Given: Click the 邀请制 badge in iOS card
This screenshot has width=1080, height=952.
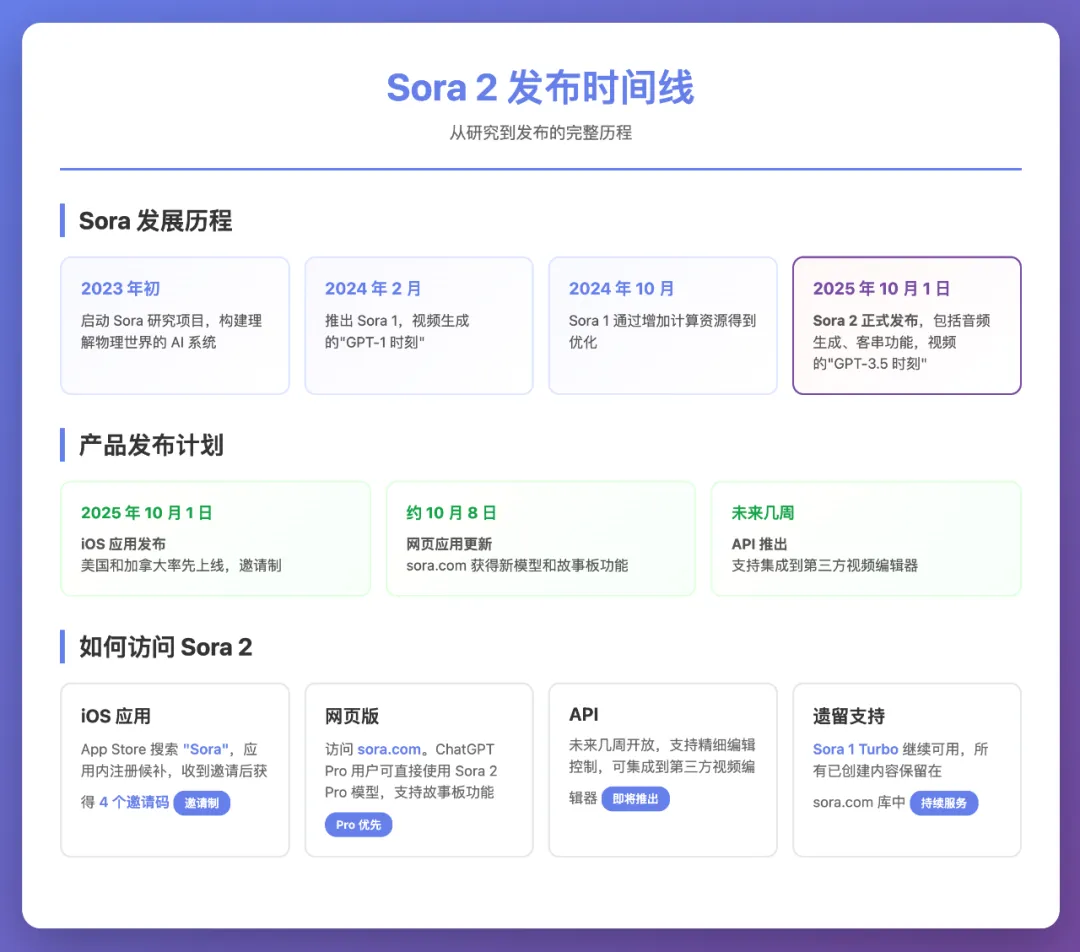Looking at the screenshot, I should click(201, 803).
